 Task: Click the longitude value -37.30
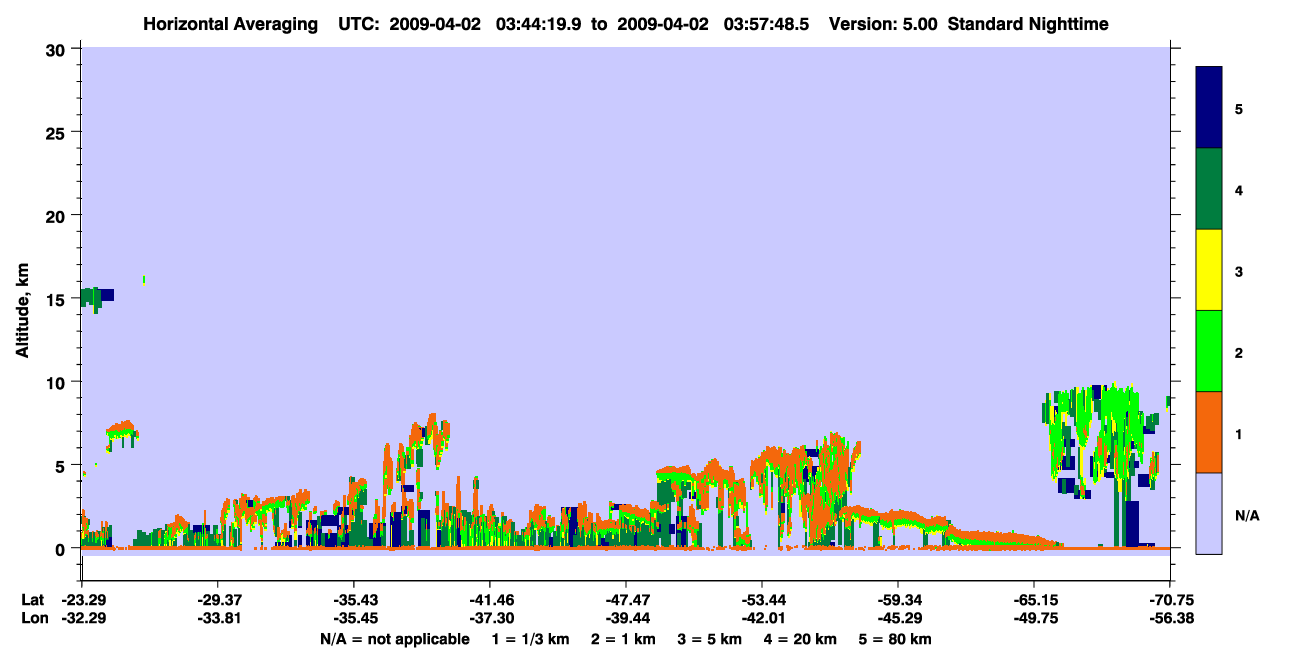click(x=489, y=618)
